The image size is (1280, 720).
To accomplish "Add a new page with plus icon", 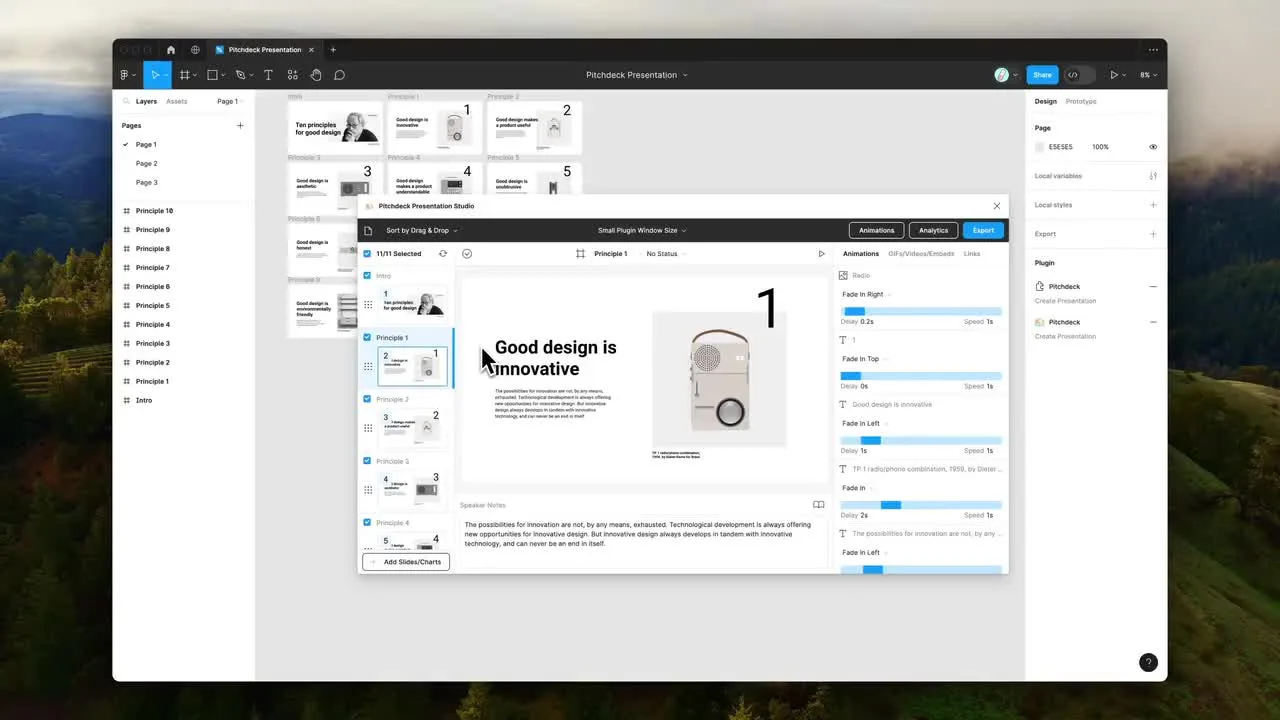I will [240, 126].
